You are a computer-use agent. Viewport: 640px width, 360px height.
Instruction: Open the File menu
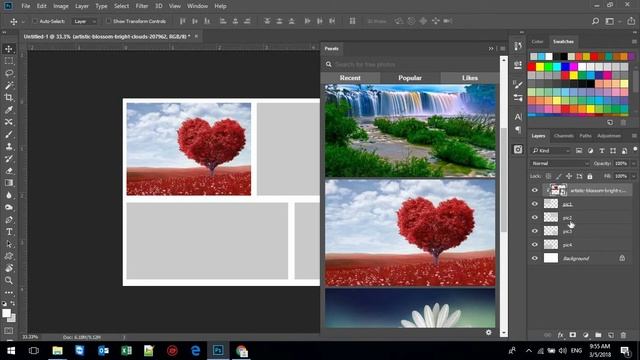pos(26,6)
